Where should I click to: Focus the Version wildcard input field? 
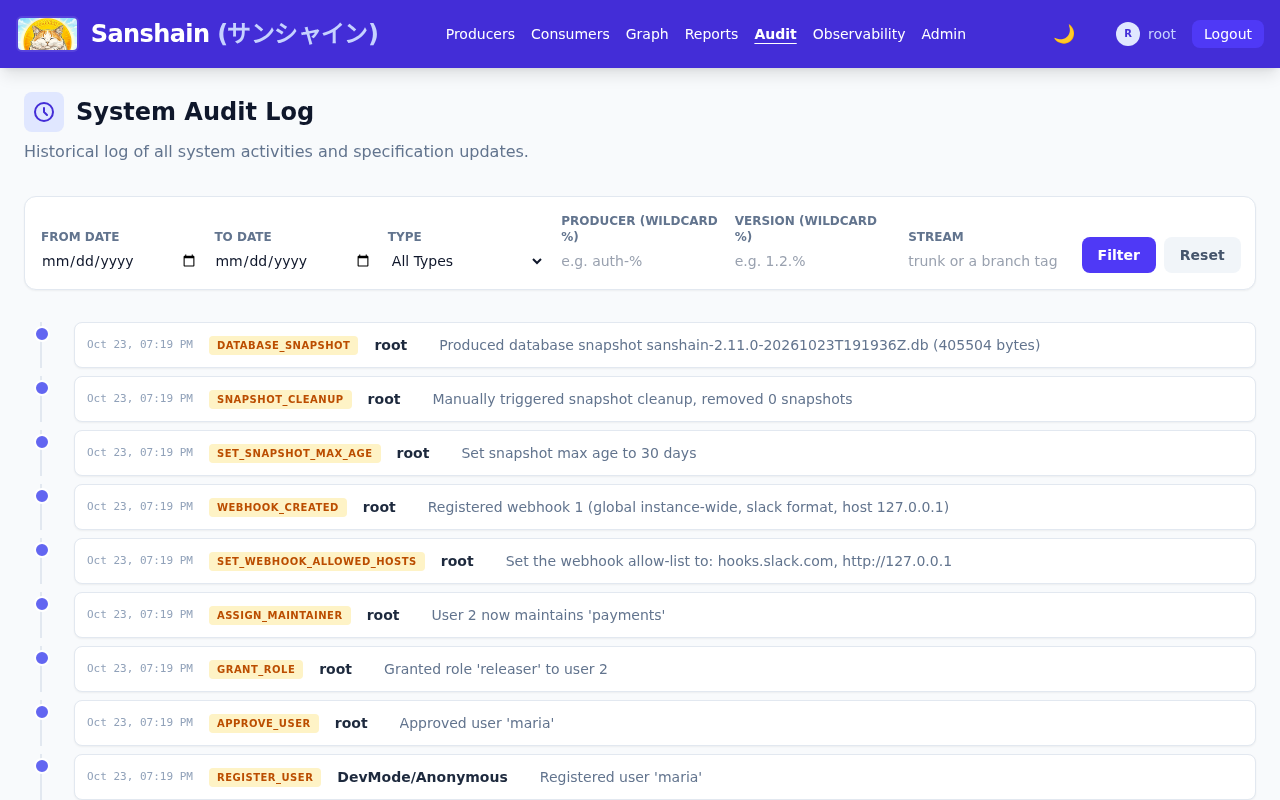(813, 261)
